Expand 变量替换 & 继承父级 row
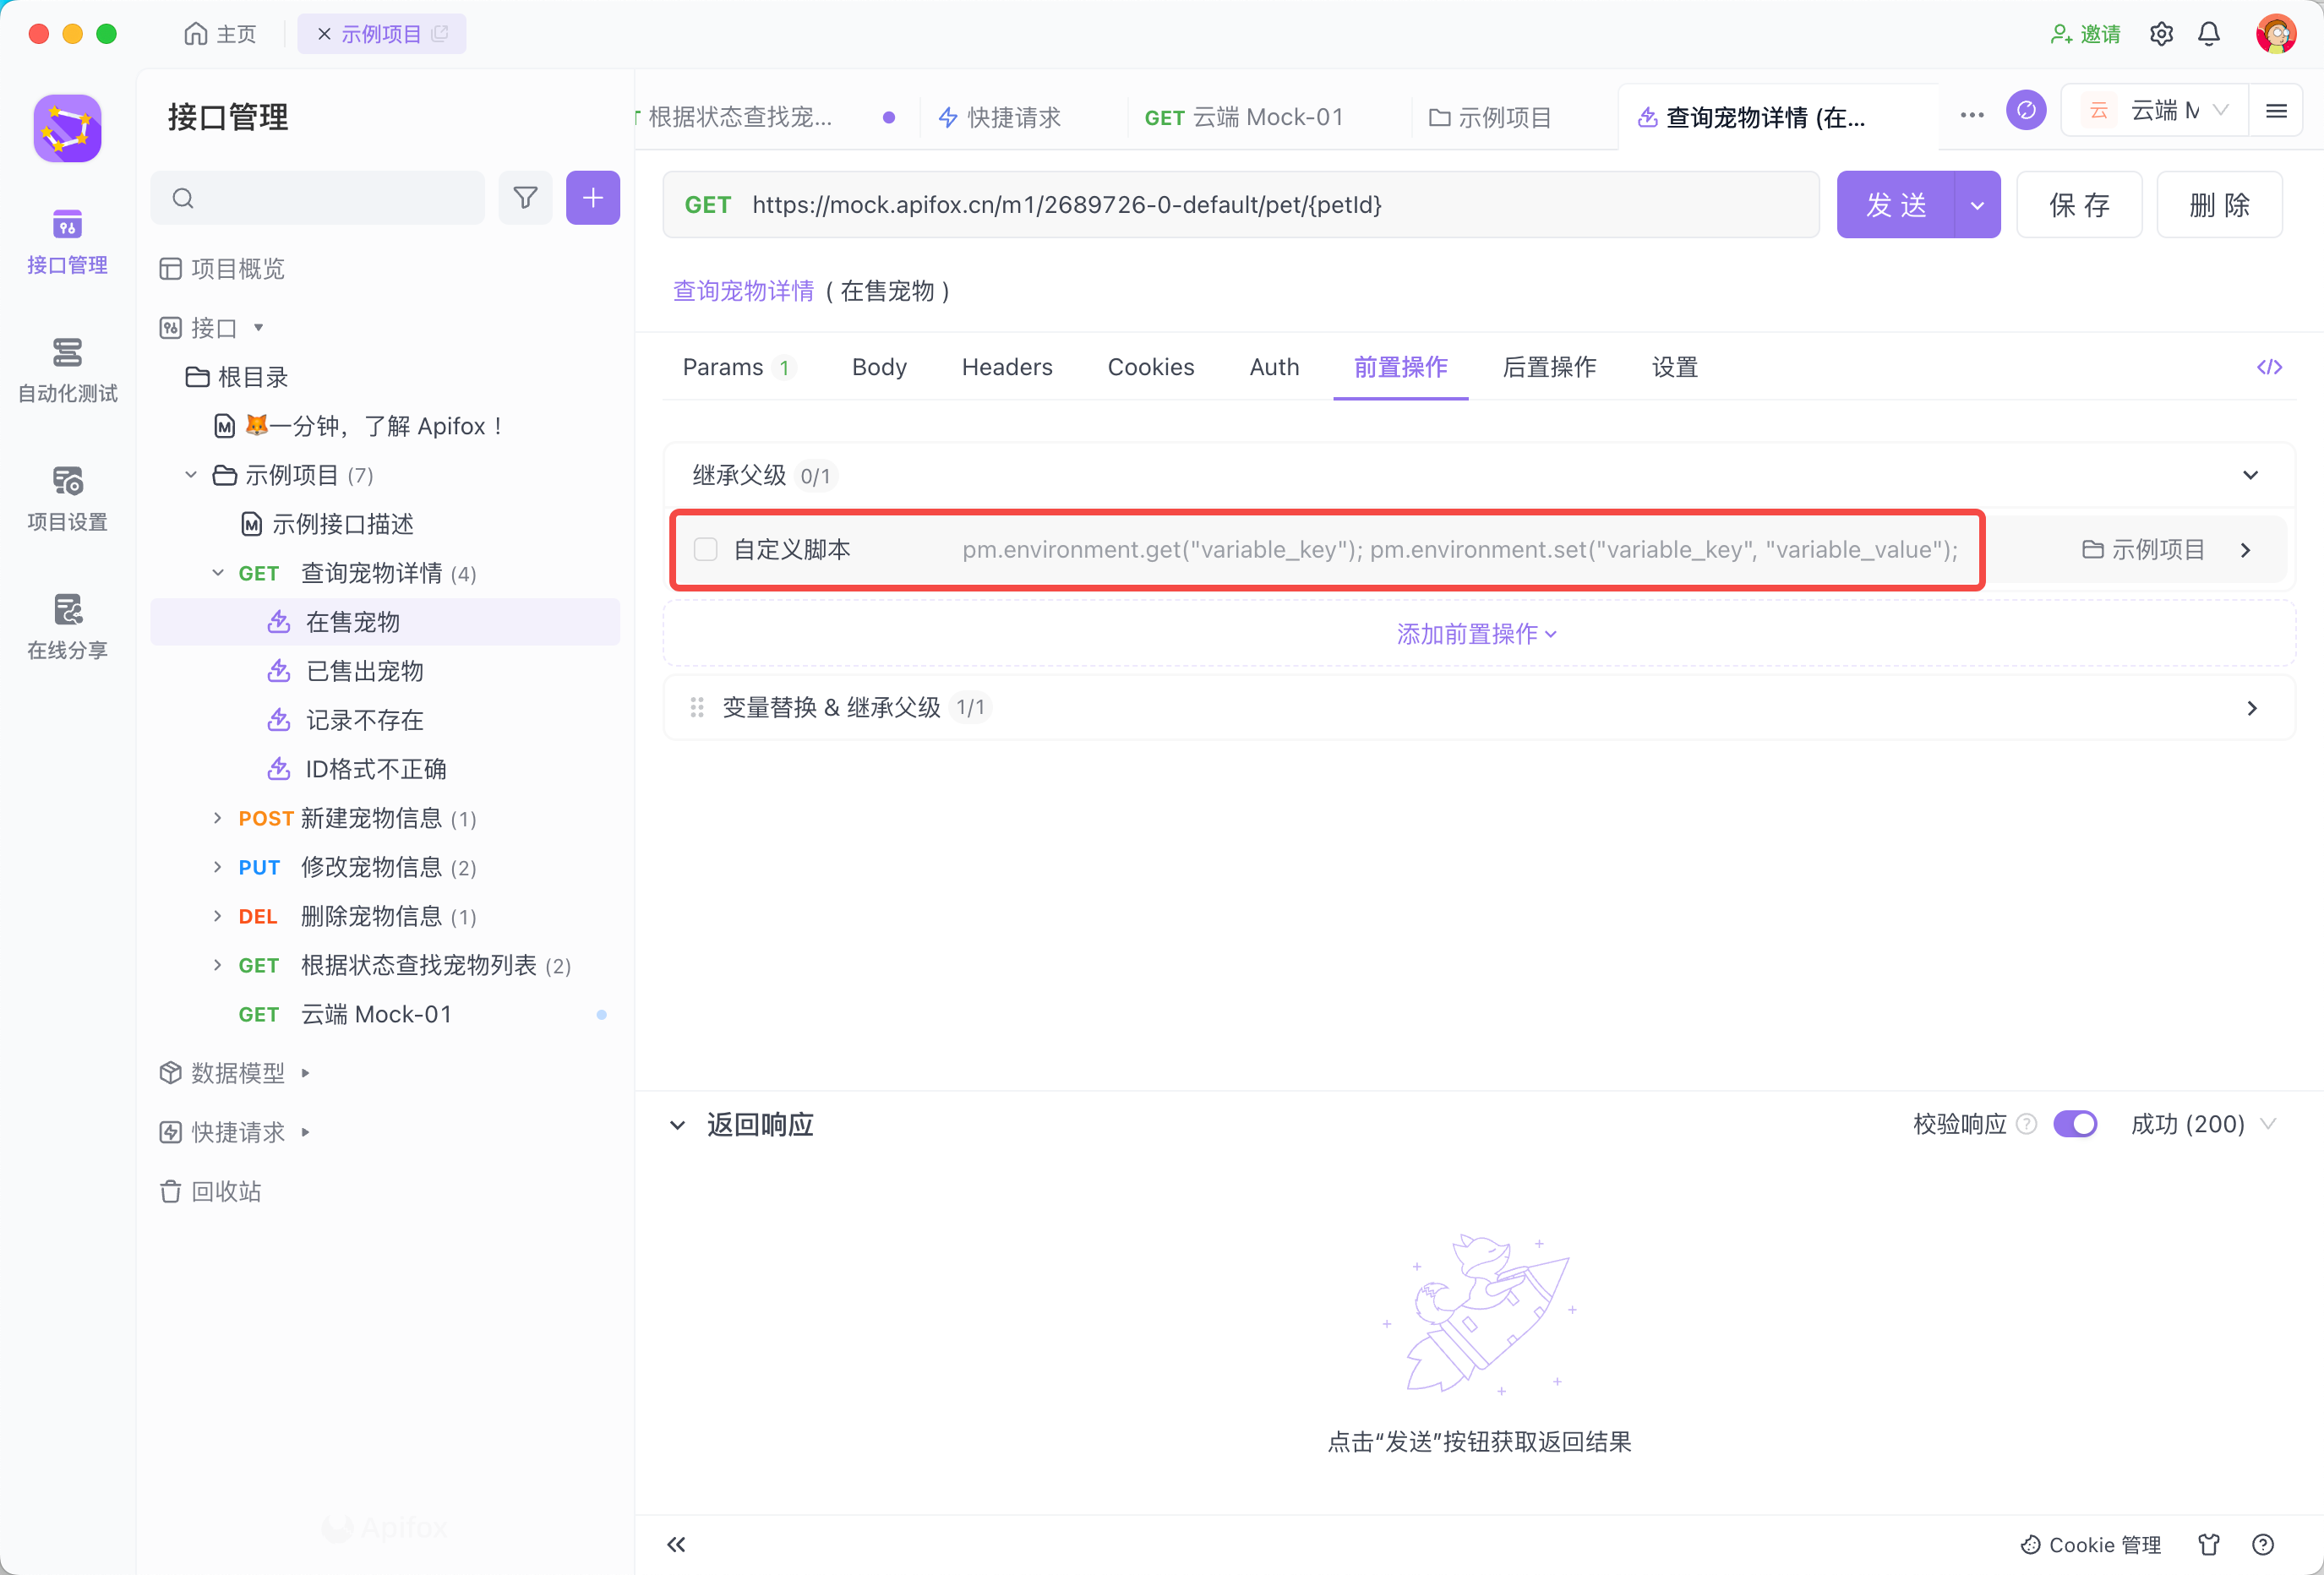 point(2251,708)
